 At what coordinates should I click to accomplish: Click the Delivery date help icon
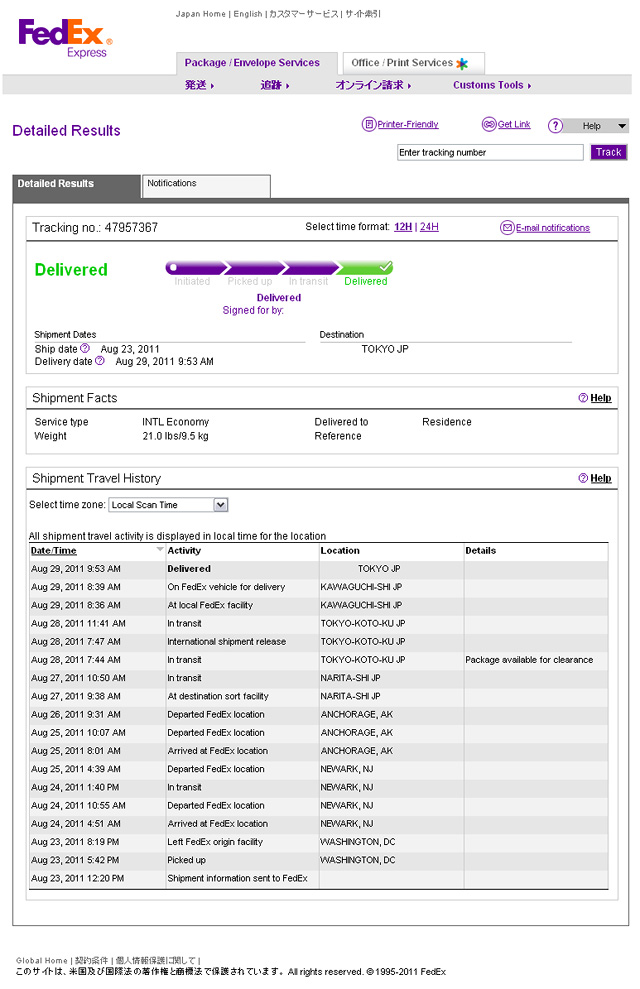coord(100,361)
